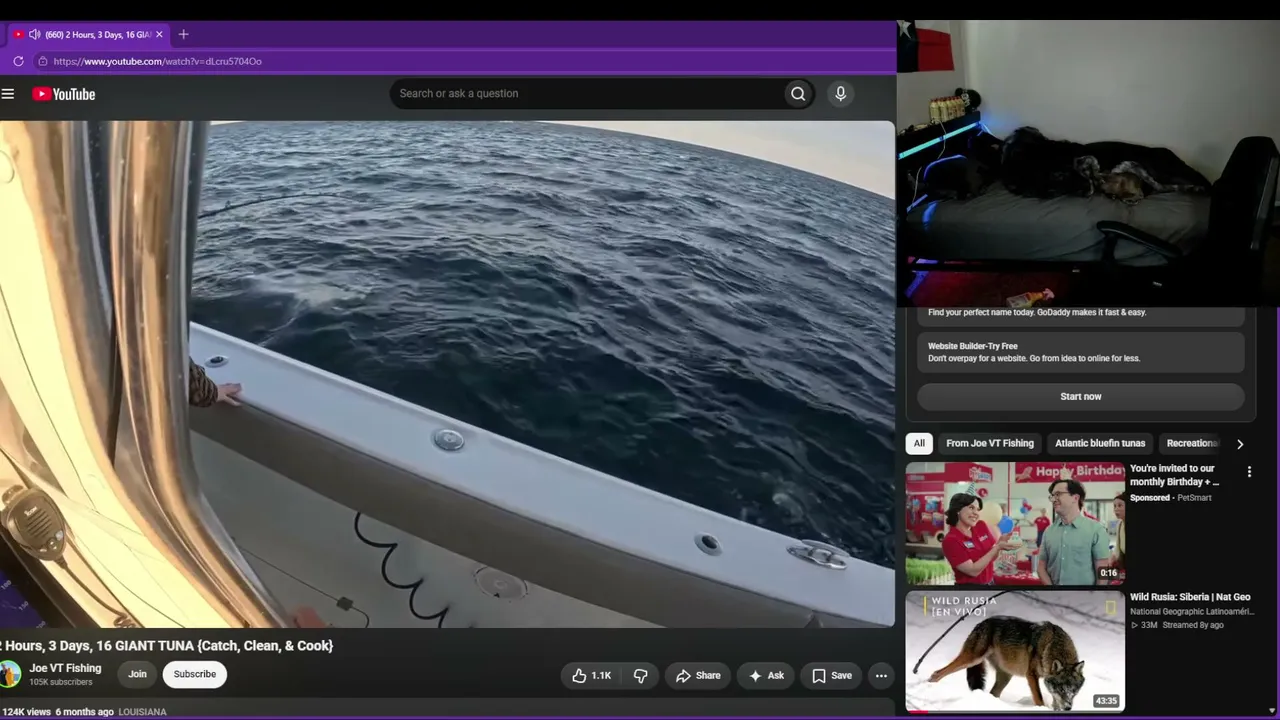
Task: Click the Ask button
Action: pos(766,676)
